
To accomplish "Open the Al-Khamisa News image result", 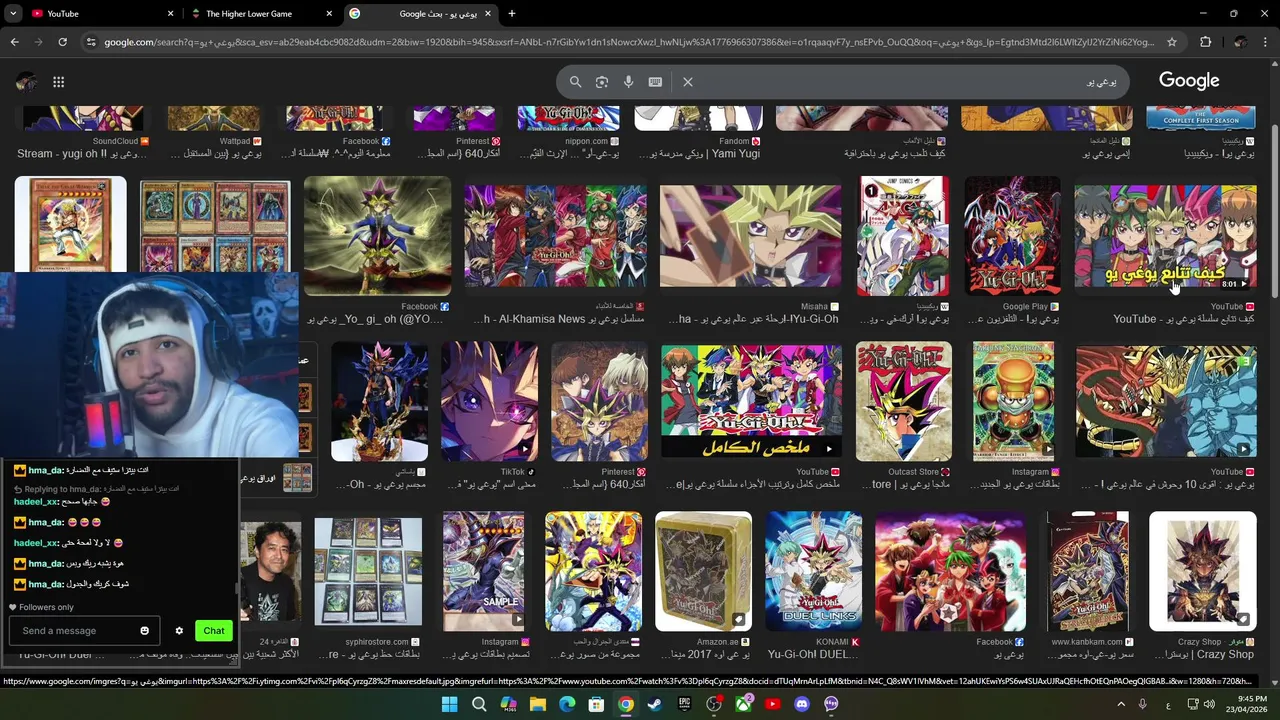I will (x=555, y=236).
